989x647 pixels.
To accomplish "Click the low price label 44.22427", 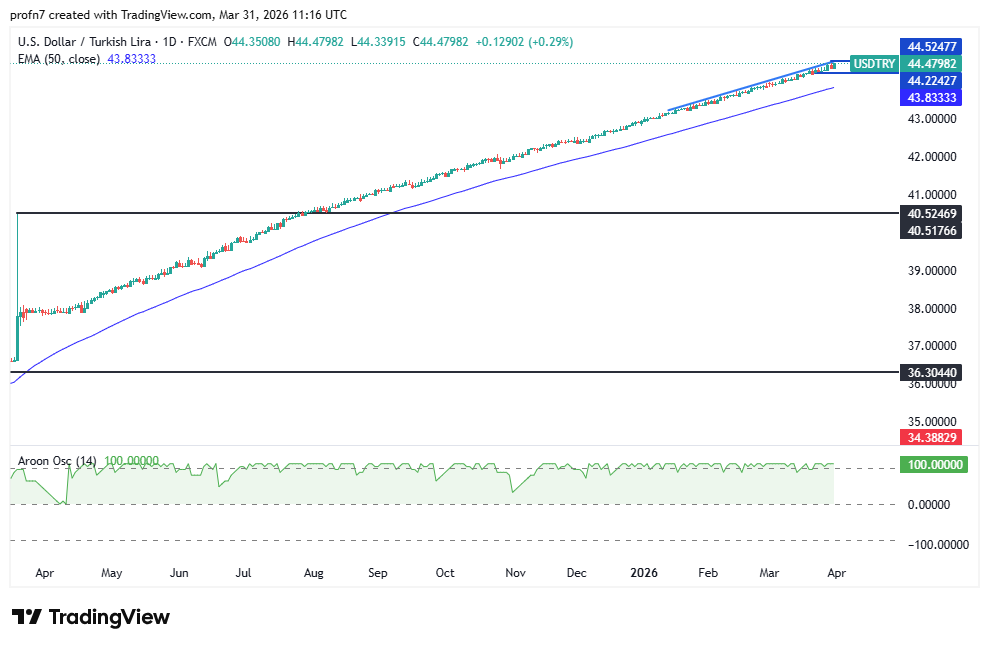I will coord(933,80).
